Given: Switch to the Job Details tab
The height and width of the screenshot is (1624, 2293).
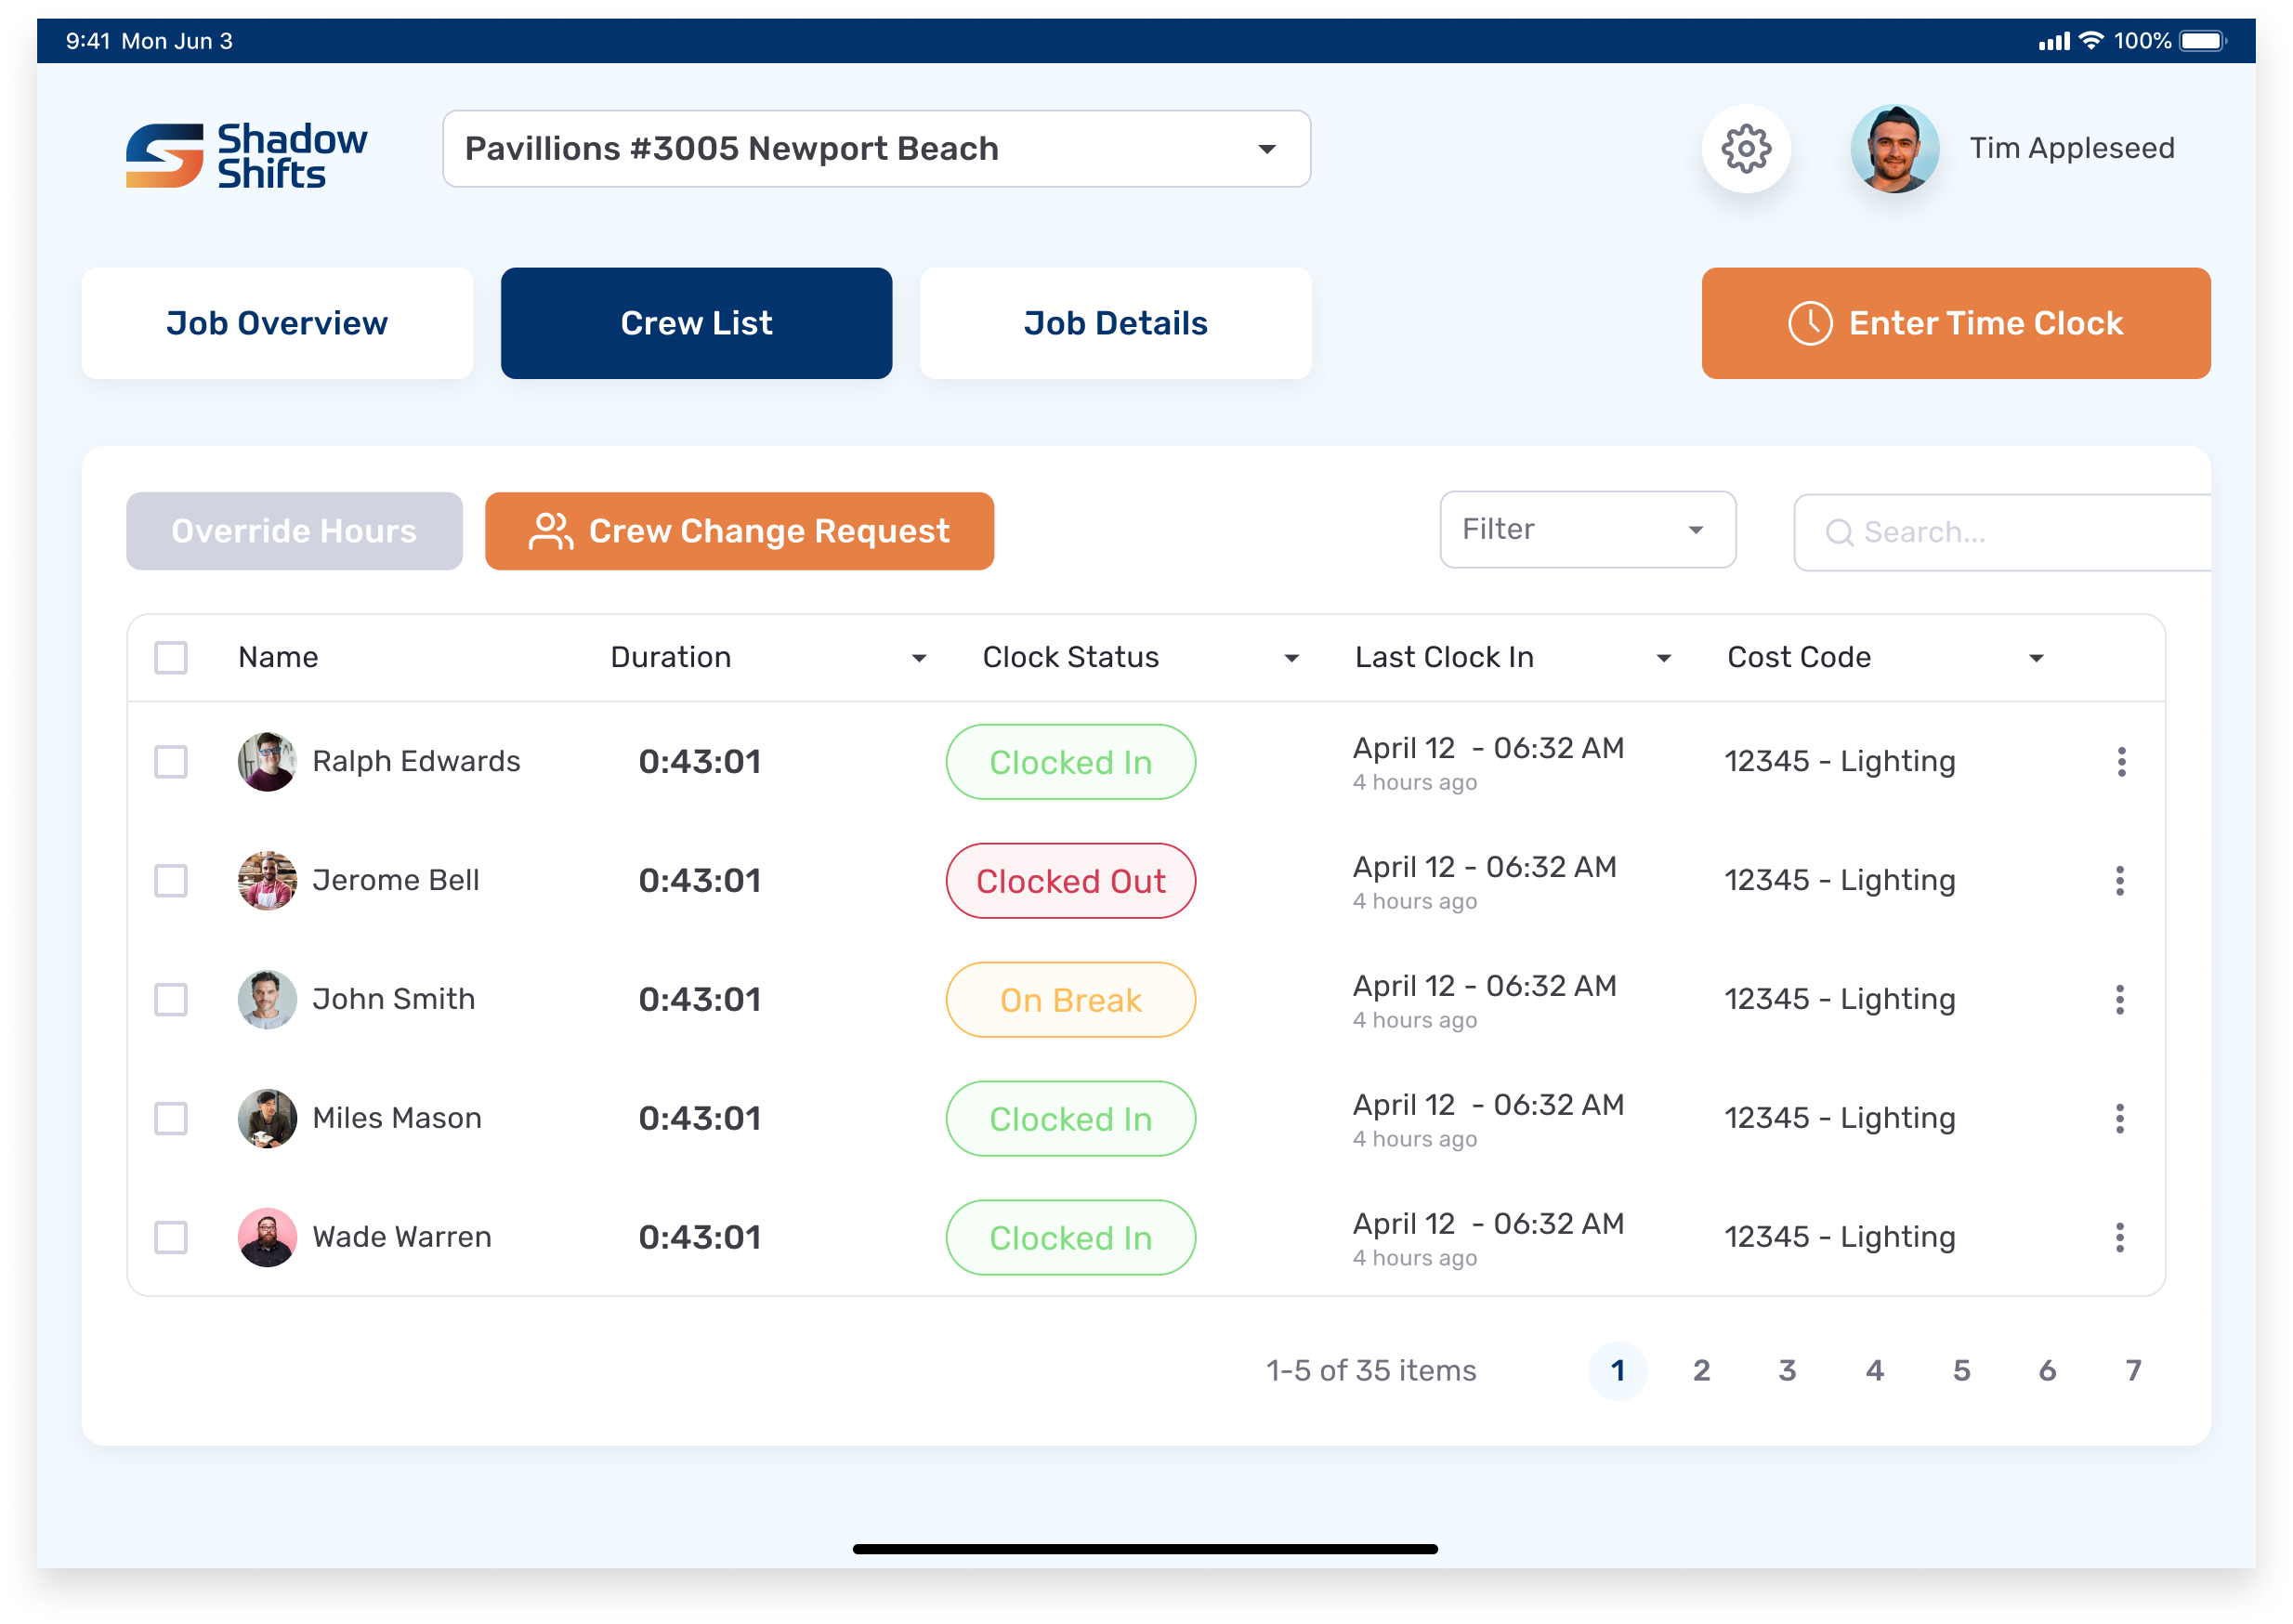Looking at the screenshot, I should (1115, 323).
